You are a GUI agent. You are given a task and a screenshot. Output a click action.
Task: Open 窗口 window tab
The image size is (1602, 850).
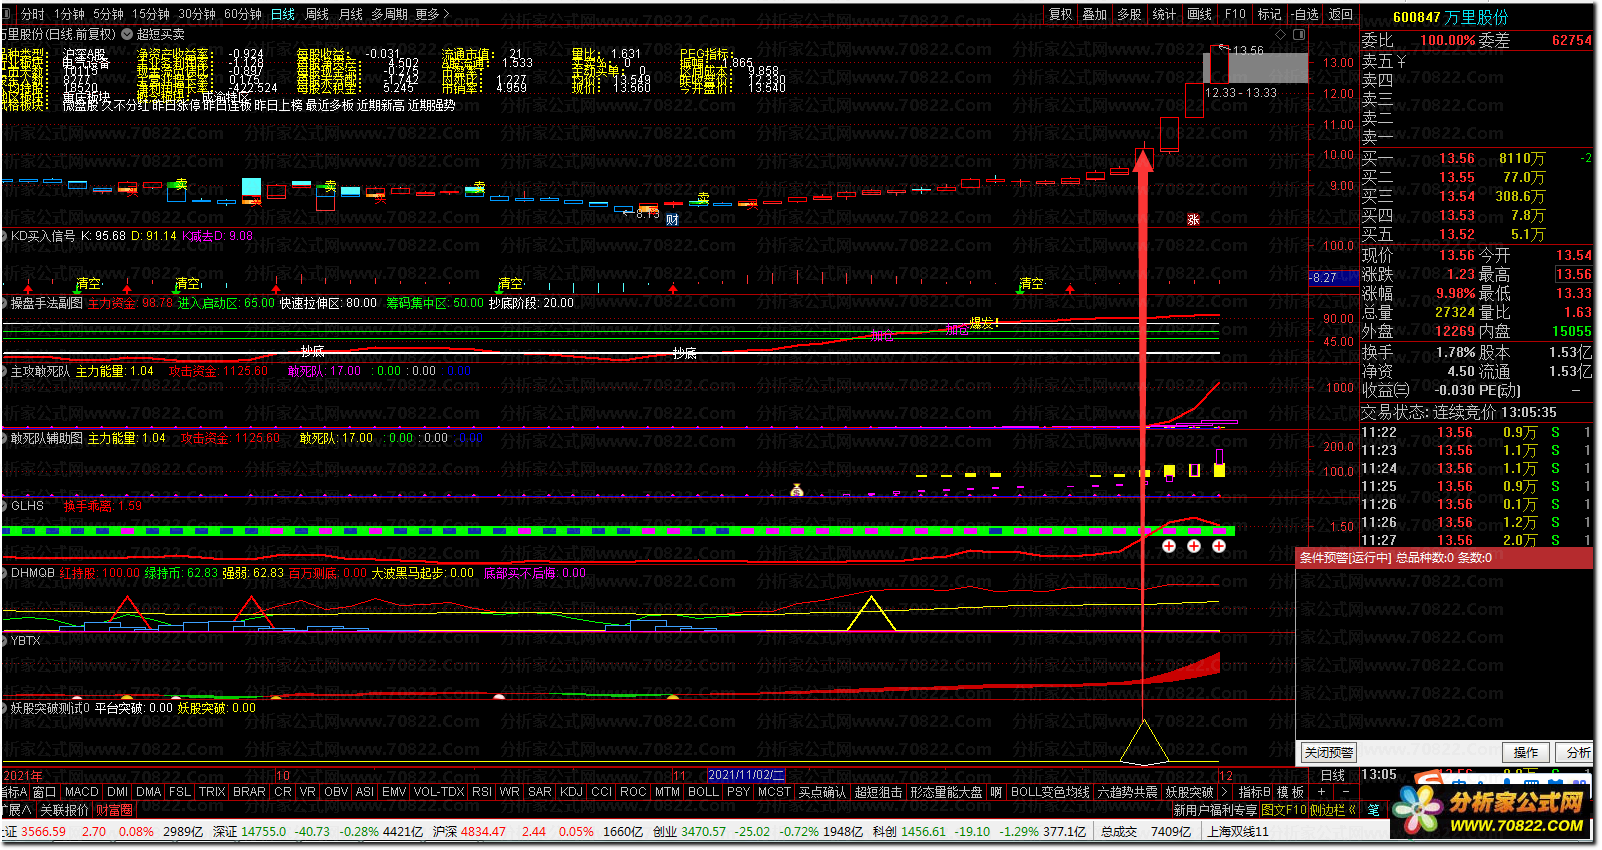[x=45, y=791]
